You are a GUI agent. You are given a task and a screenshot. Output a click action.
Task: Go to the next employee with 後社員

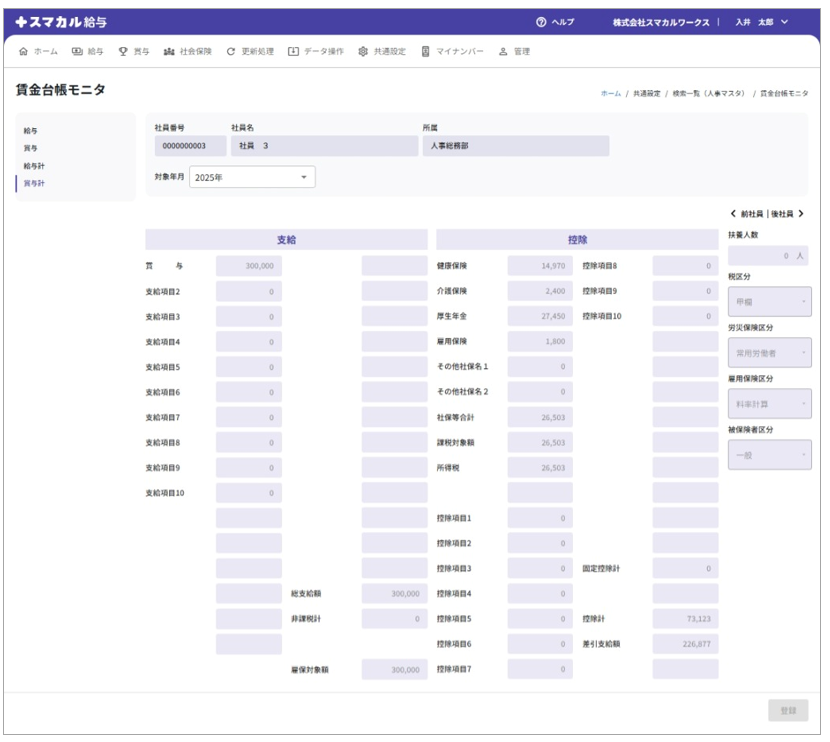coord(788,214)
